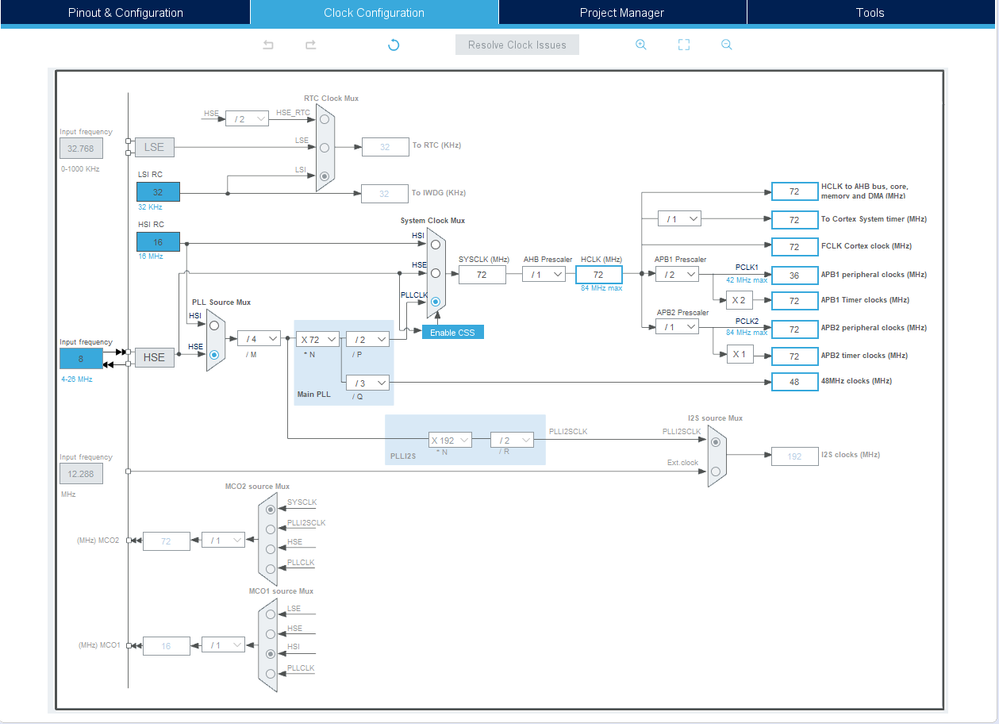Open the AHB Prescaler dropdown

coord(544,275)
